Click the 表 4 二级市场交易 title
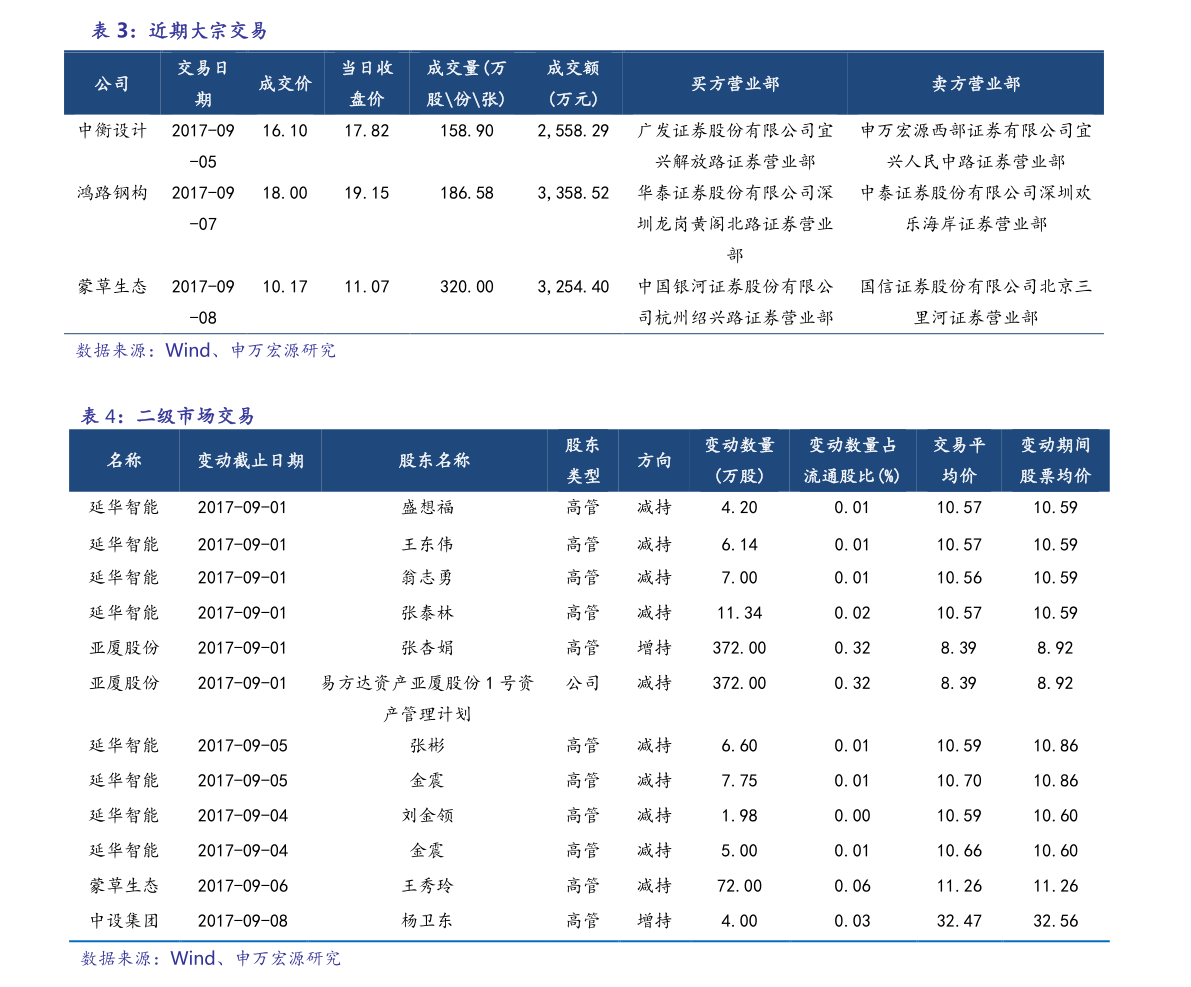1191x987 pixels. (x=168, y=417)
